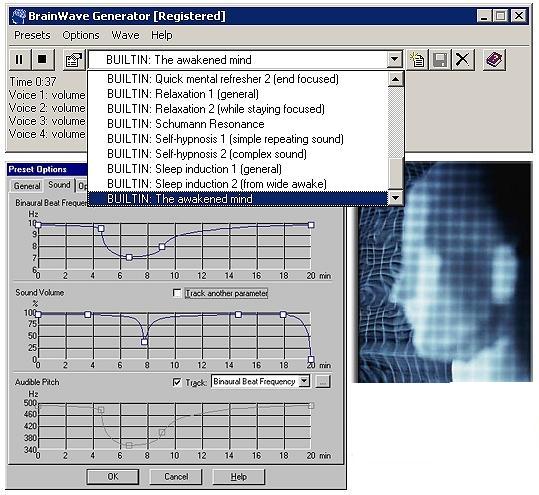This screenshot has height=495, width=539.
Task: Select highlighted The awakened mind list entry
Action: pos(238,199)
